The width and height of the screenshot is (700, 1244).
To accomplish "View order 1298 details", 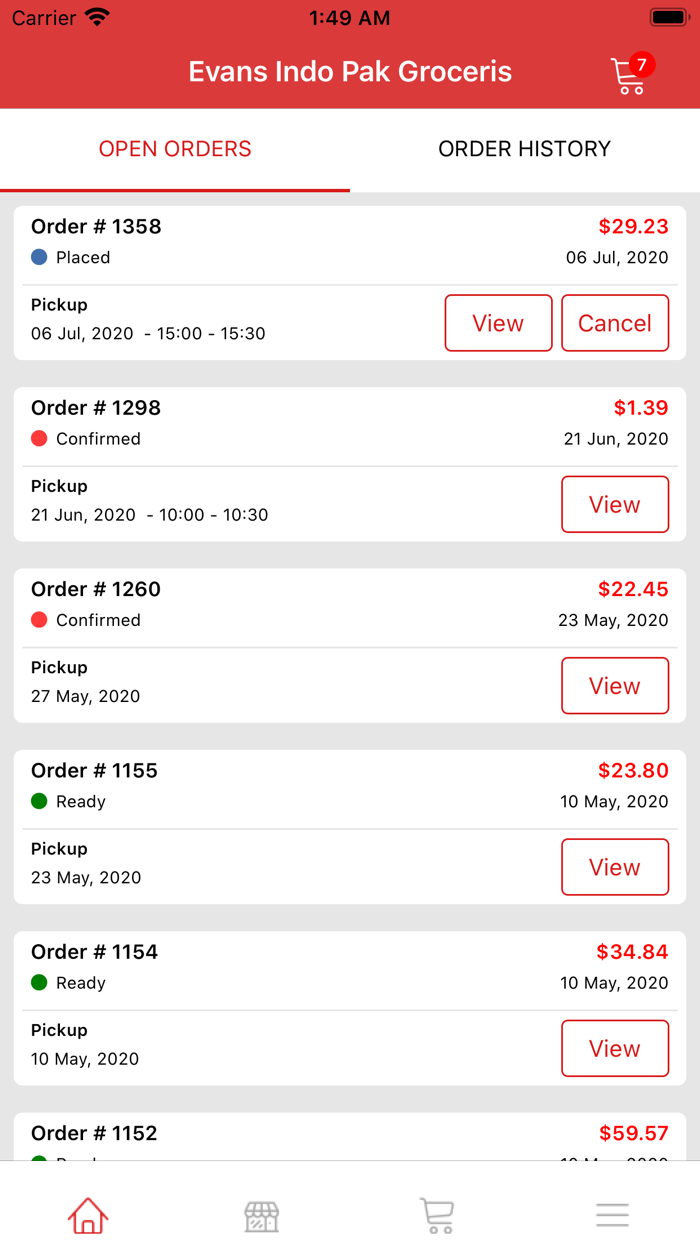I will (x=615, y=504).
